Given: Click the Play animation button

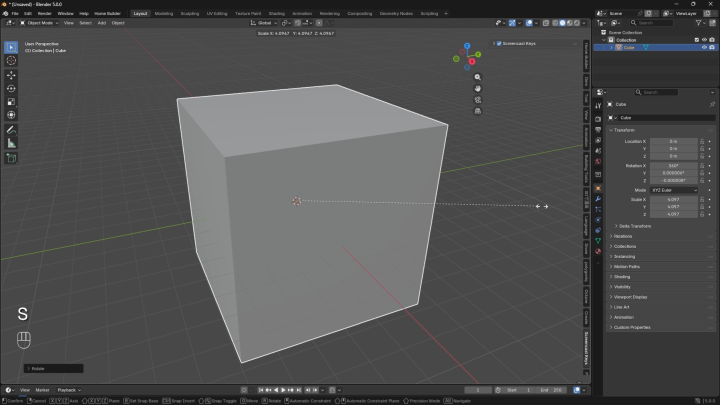Looking at the screenshot, I should 283,390.
